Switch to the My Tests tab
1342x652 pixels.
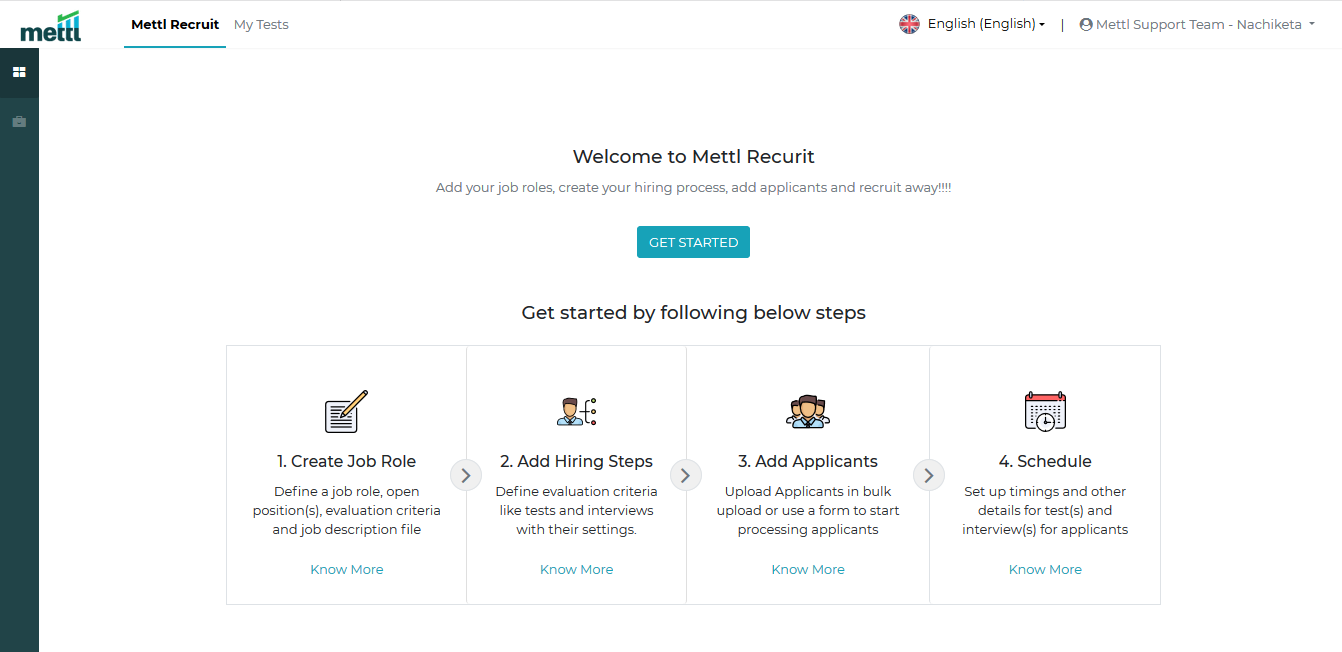[261, 25]
